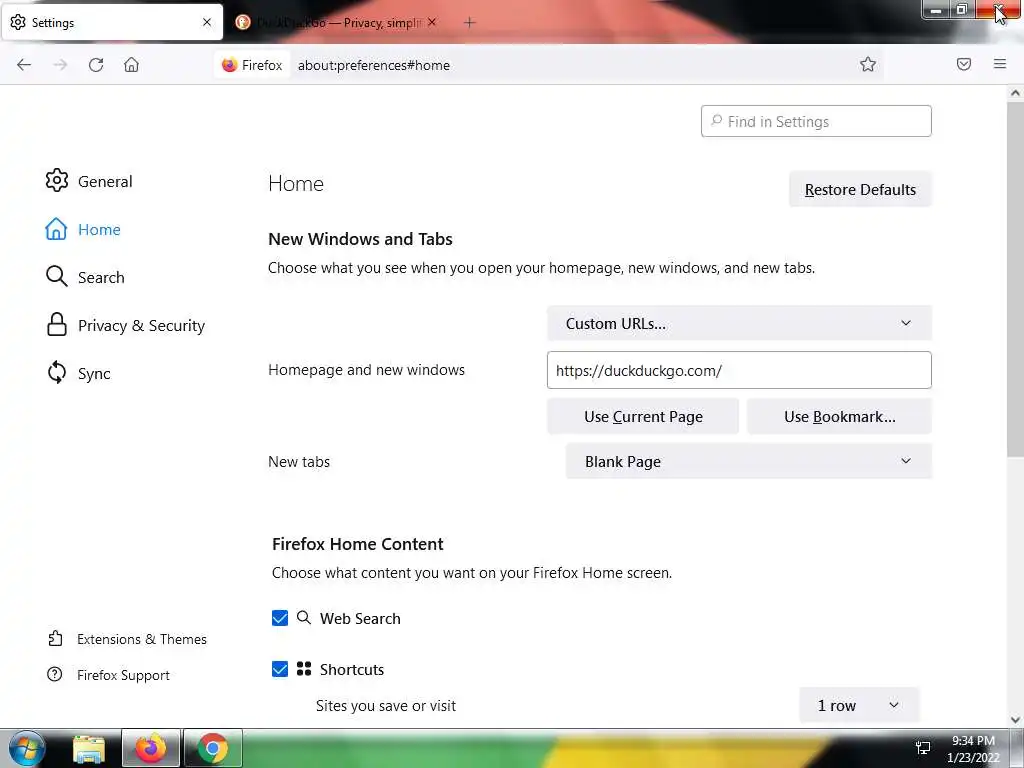Open the Sync settings section
This screenshot has height=768, width=1024.
78,374
